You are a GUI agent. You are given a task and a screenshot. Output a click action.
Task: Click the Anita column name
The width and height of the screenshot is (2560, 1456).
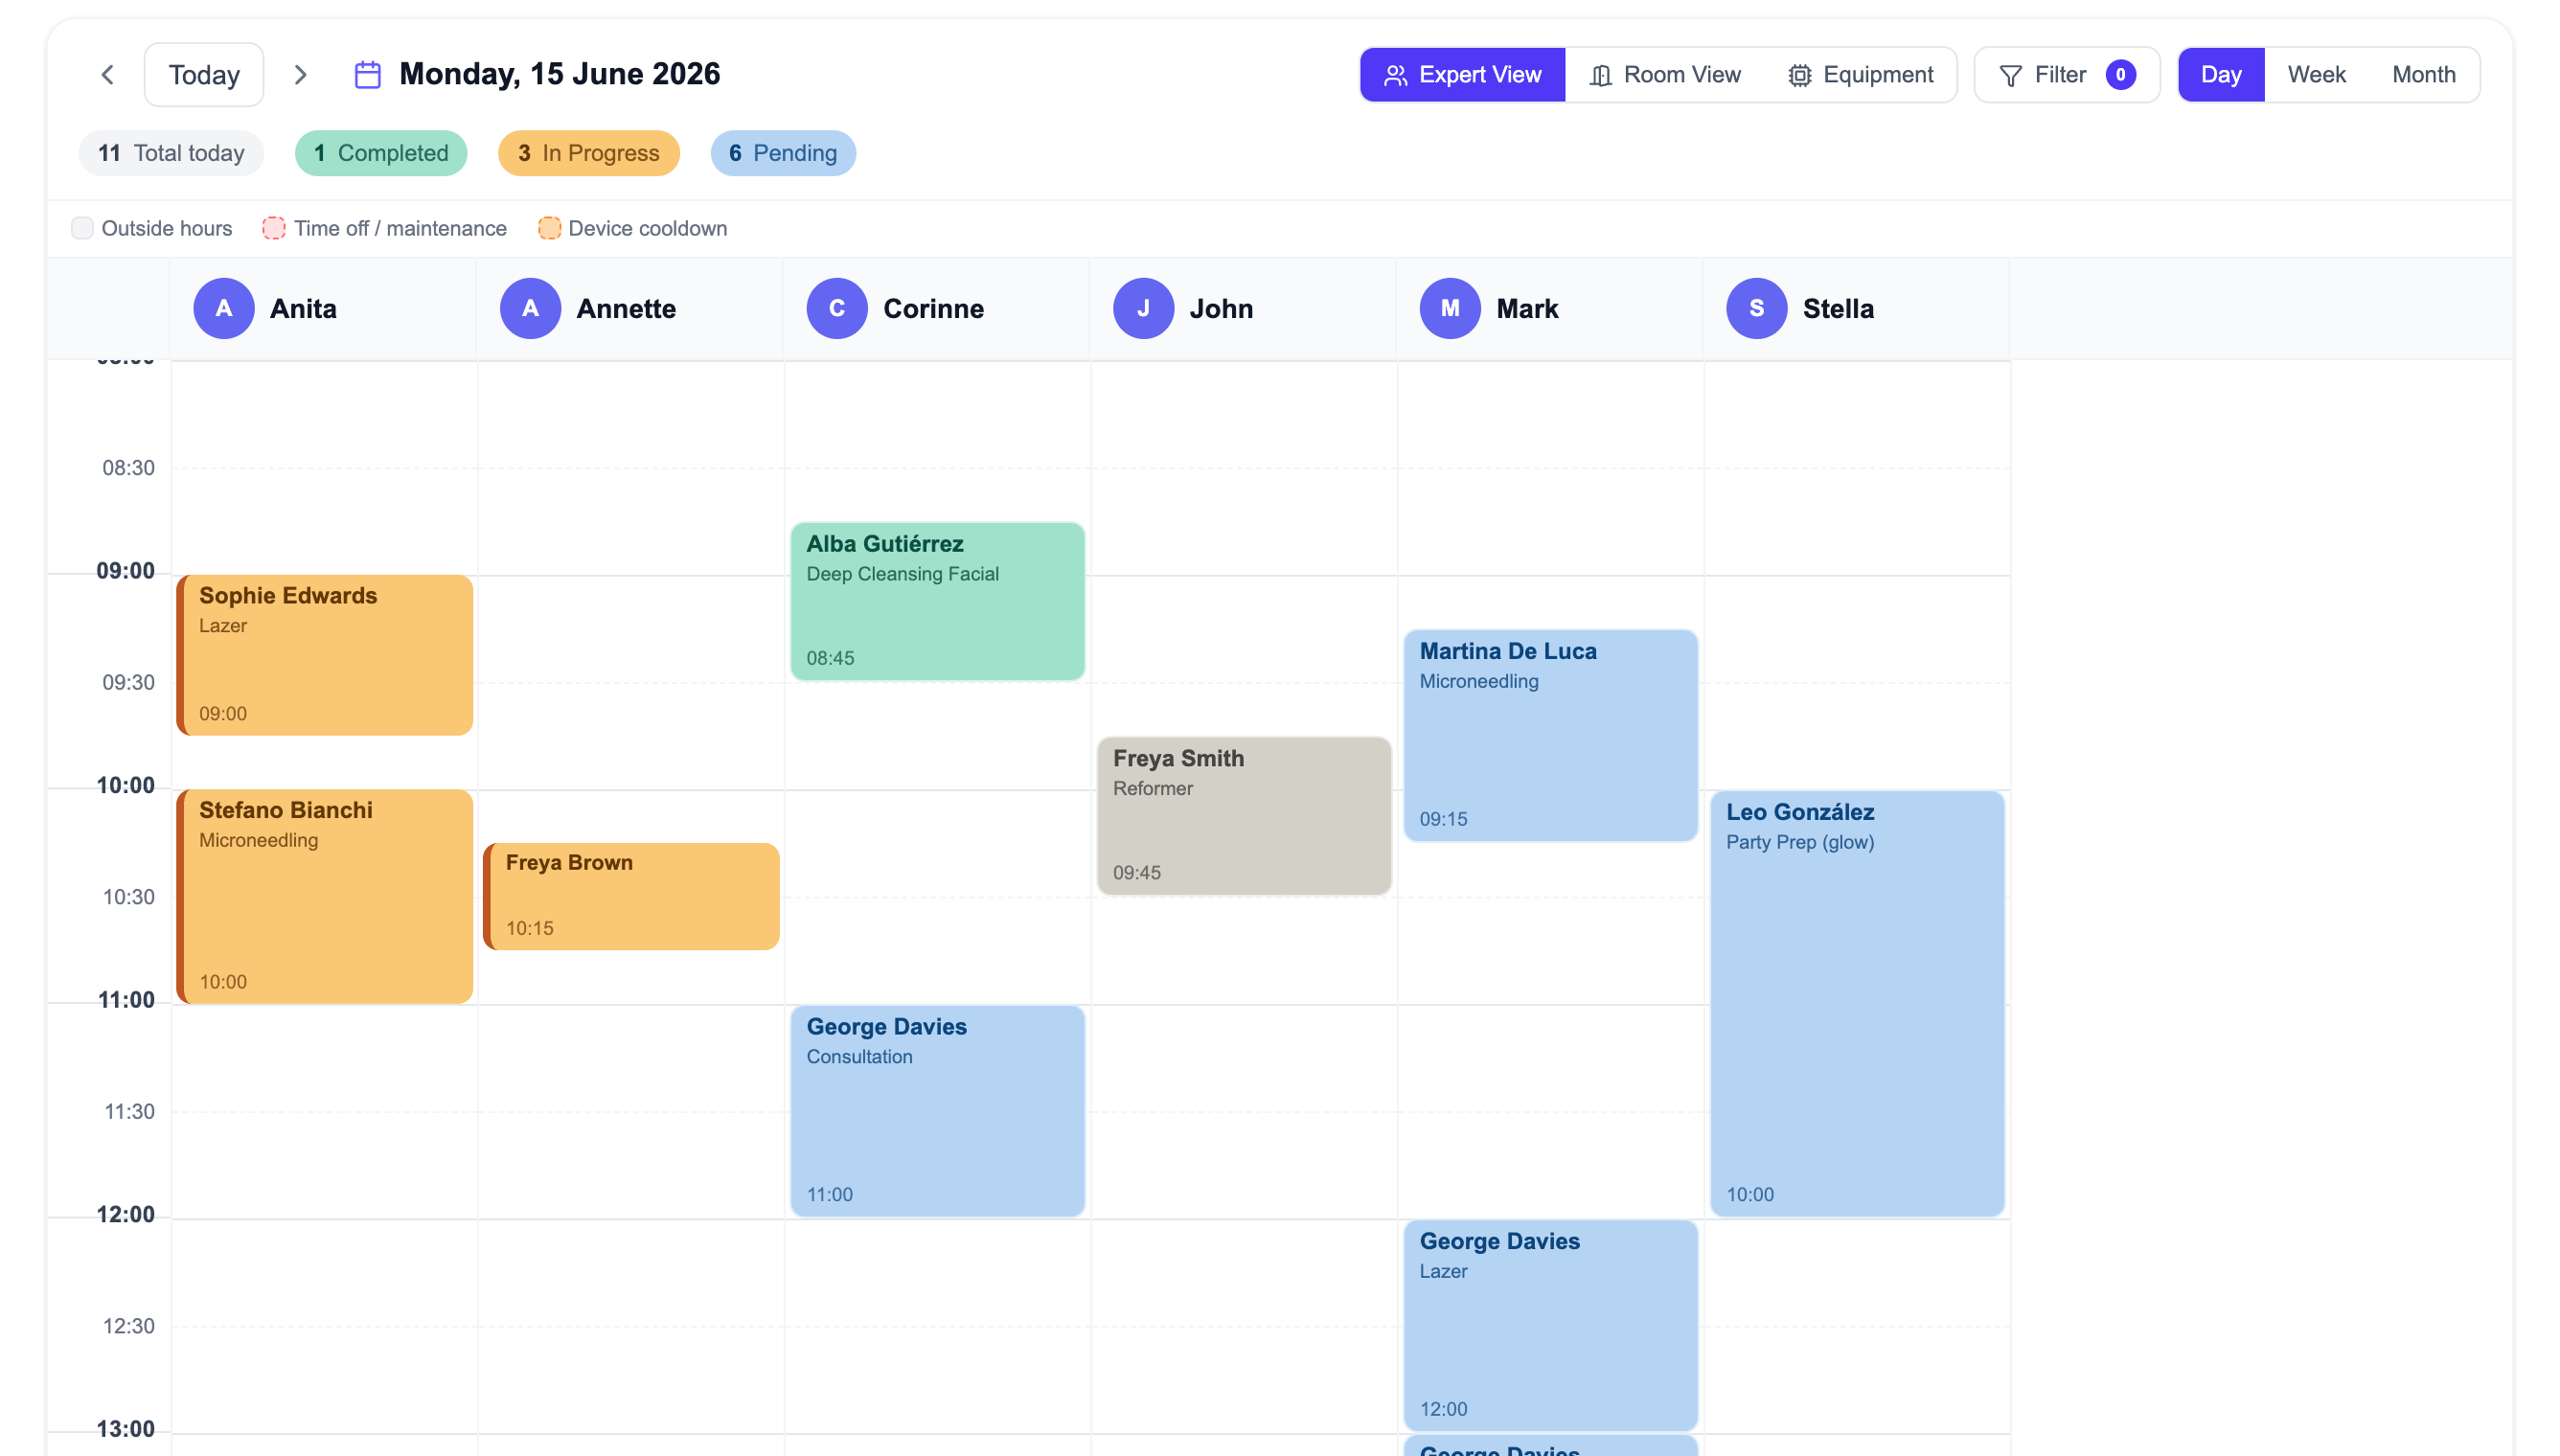pyautogui.click(x=303, y=308)
